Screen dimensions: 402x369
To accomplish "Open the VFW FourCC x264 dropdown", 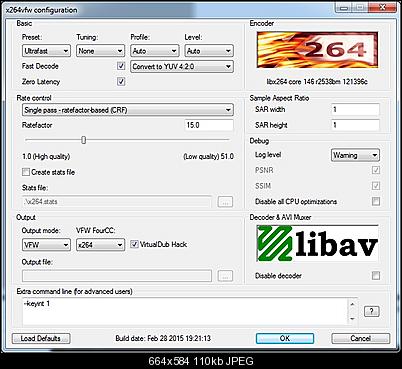I will tap(100, 245).
